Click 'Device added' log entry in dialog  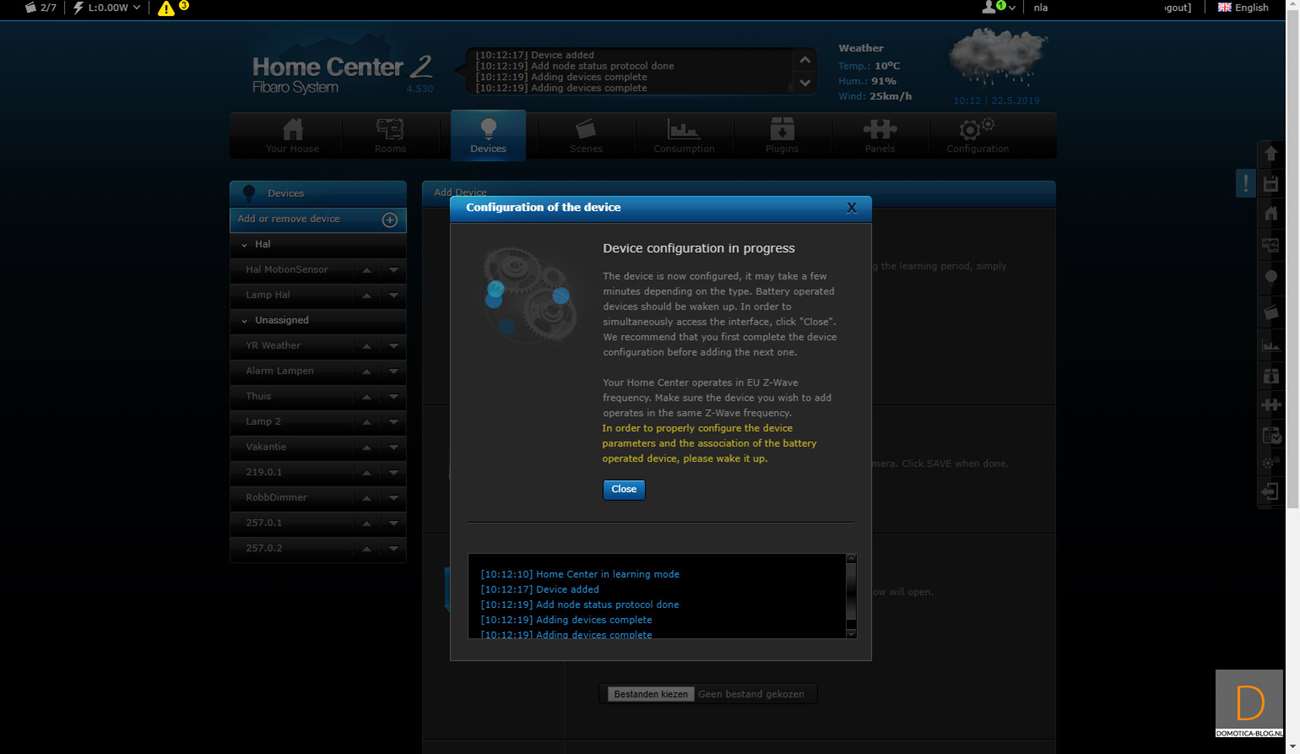click(x=540, y=590)
